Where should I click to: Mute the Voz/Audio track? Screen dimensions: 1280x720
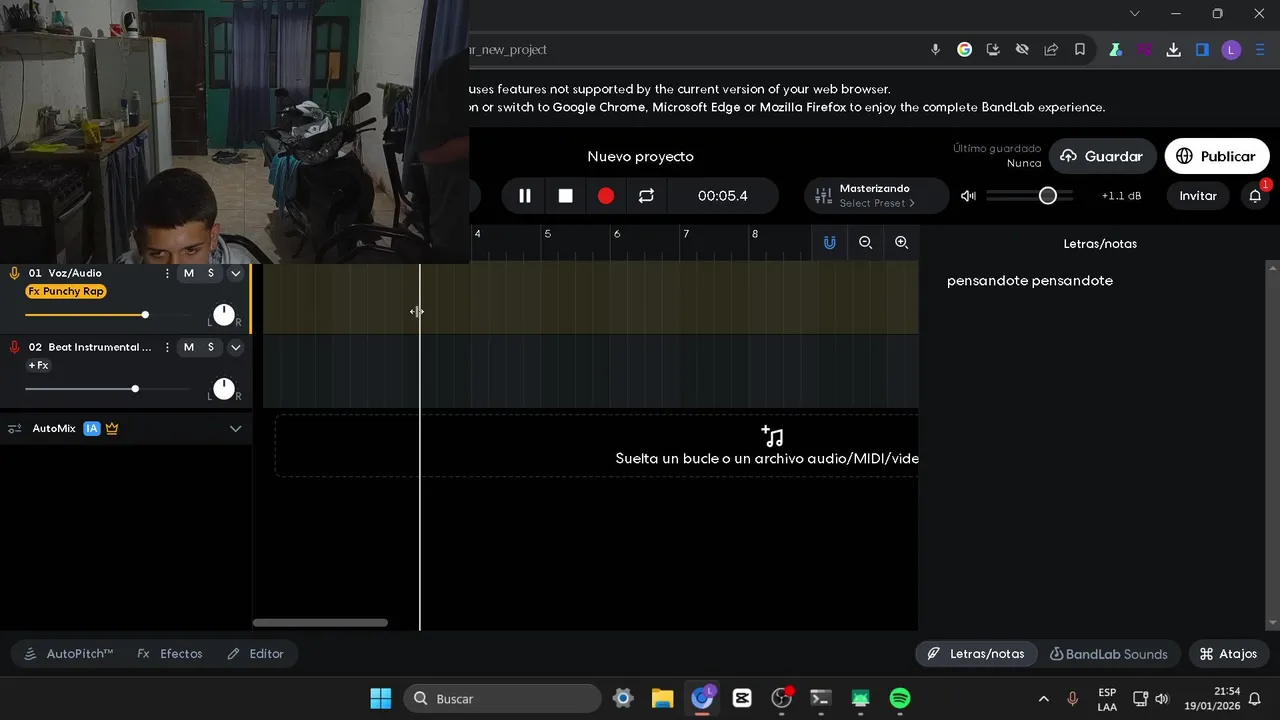tap(188, 273)
